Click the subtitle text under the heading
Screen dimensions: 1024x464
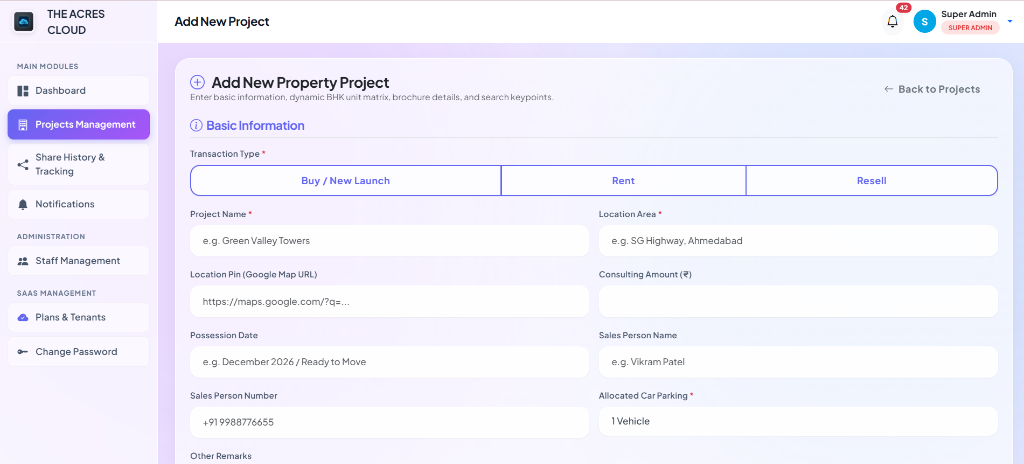[372, 97]
